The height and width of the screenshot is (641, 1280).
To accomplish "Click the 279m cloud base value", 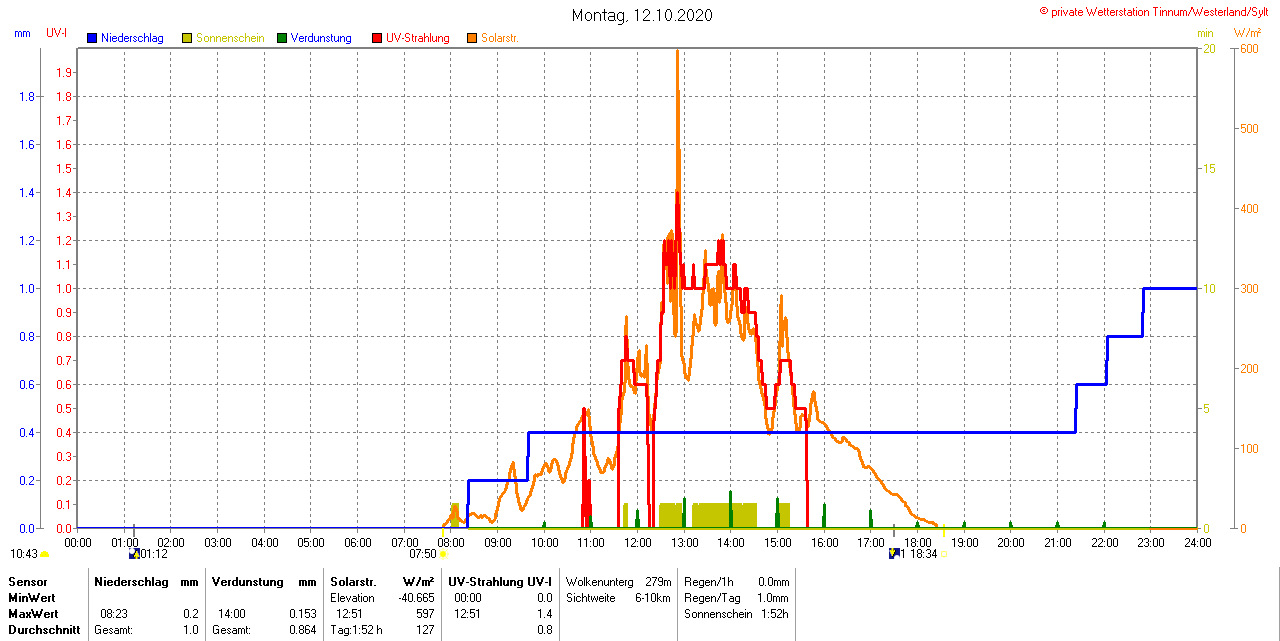I will (659, 581).
